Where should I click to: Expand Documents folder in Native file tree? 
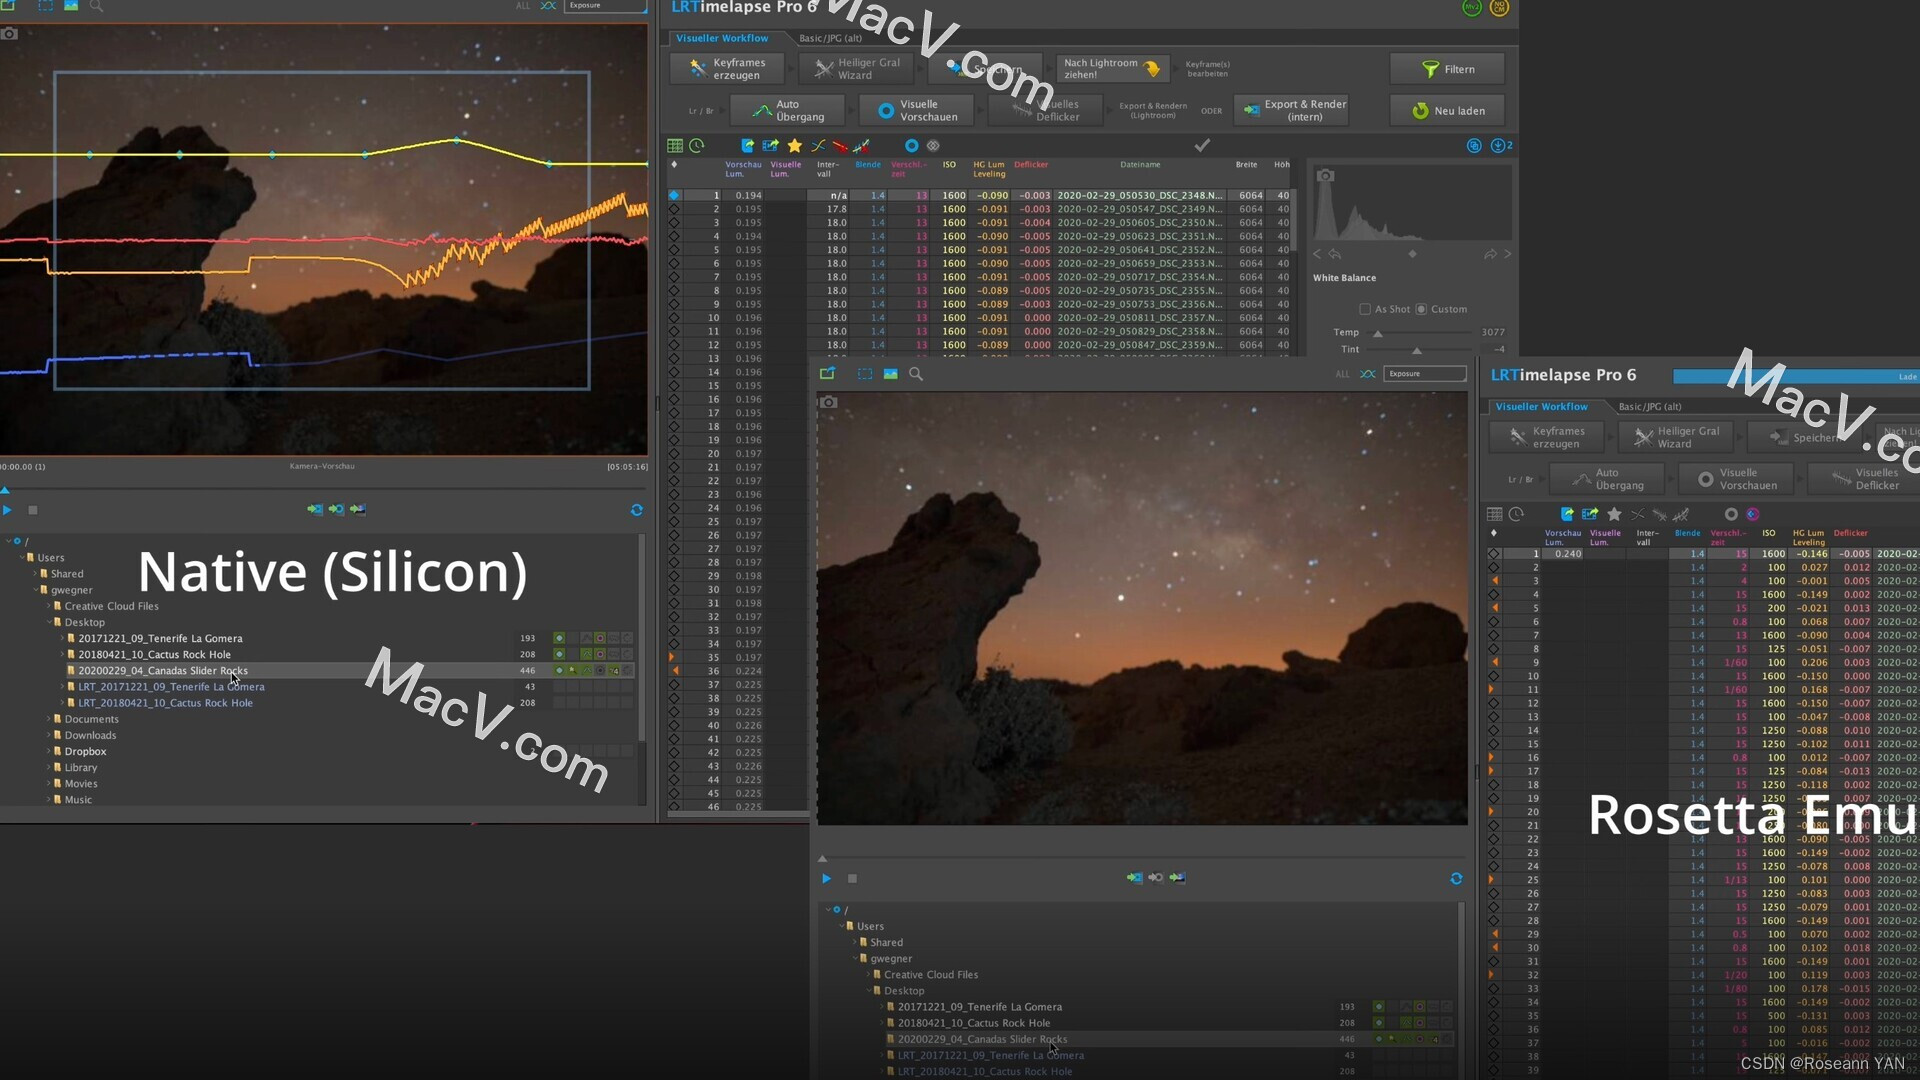(49, 719)
